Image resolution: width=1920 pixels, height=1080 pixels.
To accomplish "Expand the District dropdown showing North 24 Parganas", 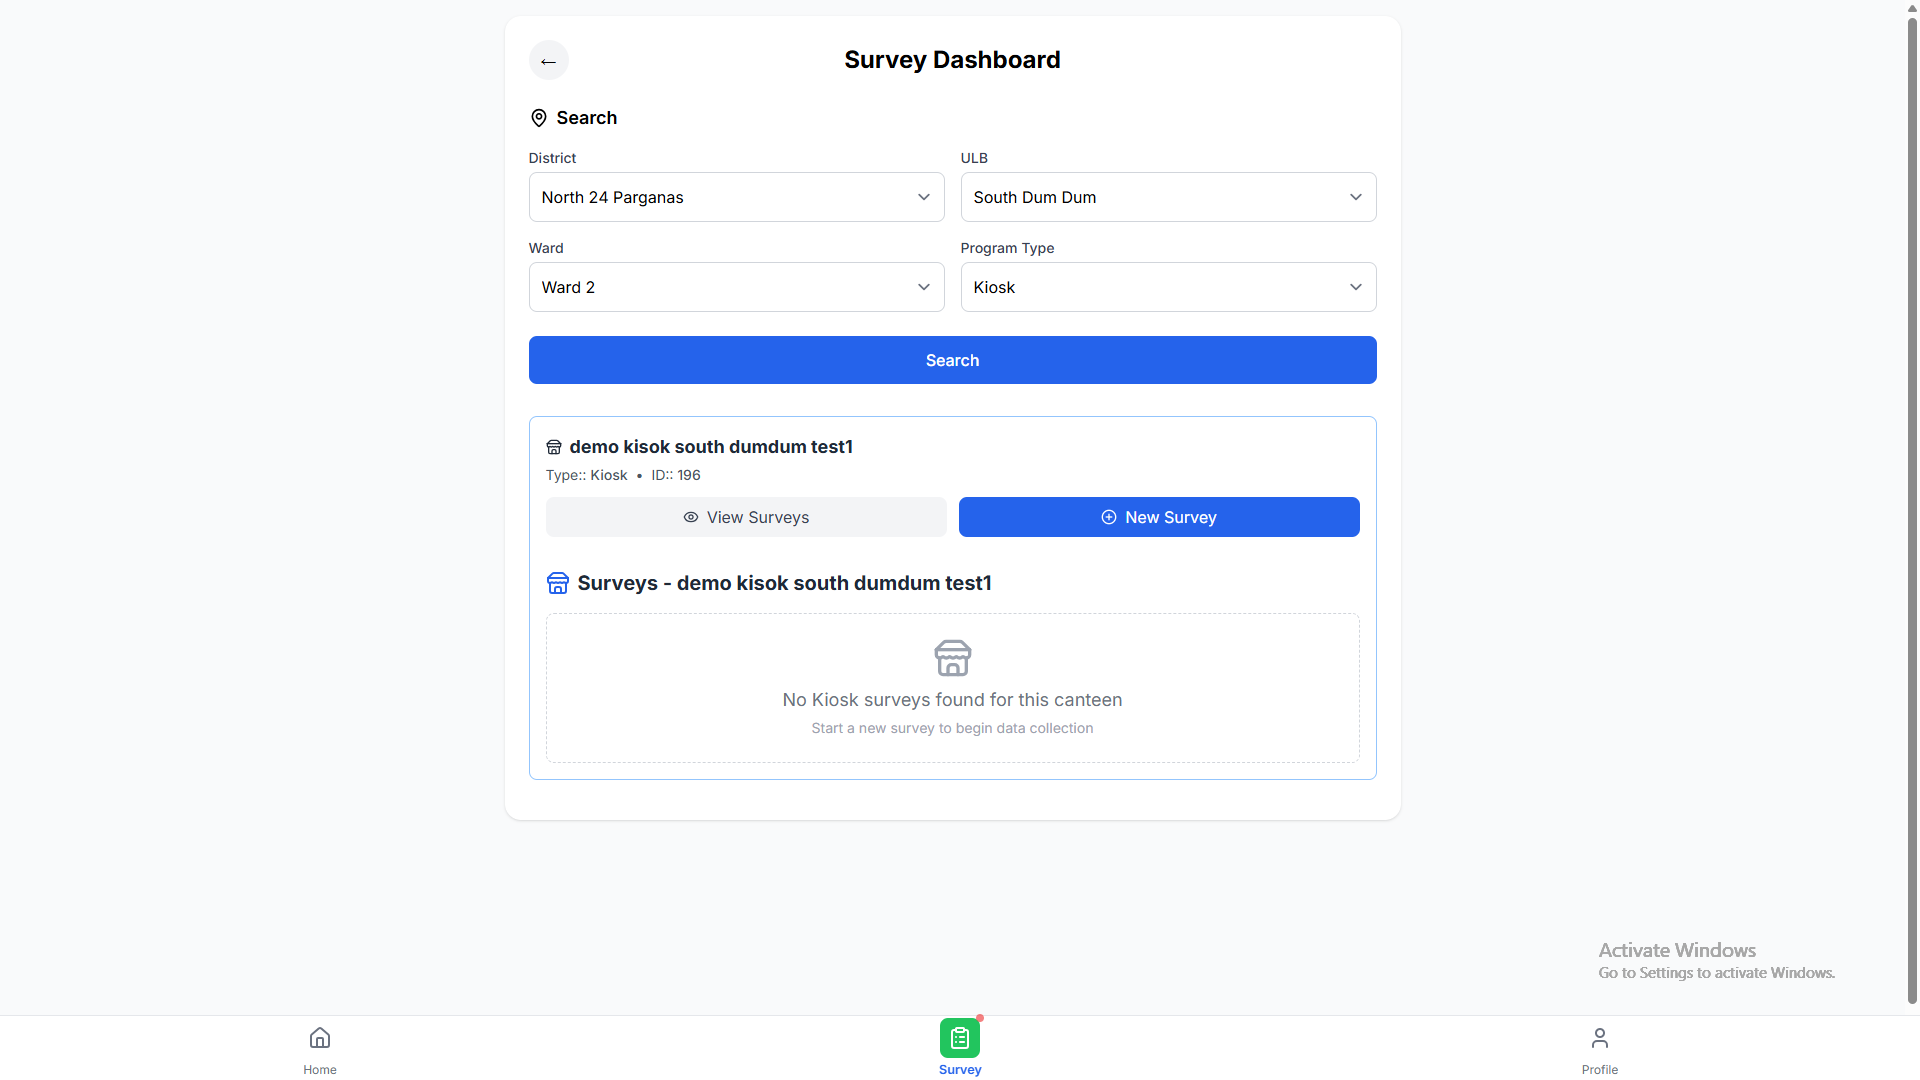I will tap(736, 197).
